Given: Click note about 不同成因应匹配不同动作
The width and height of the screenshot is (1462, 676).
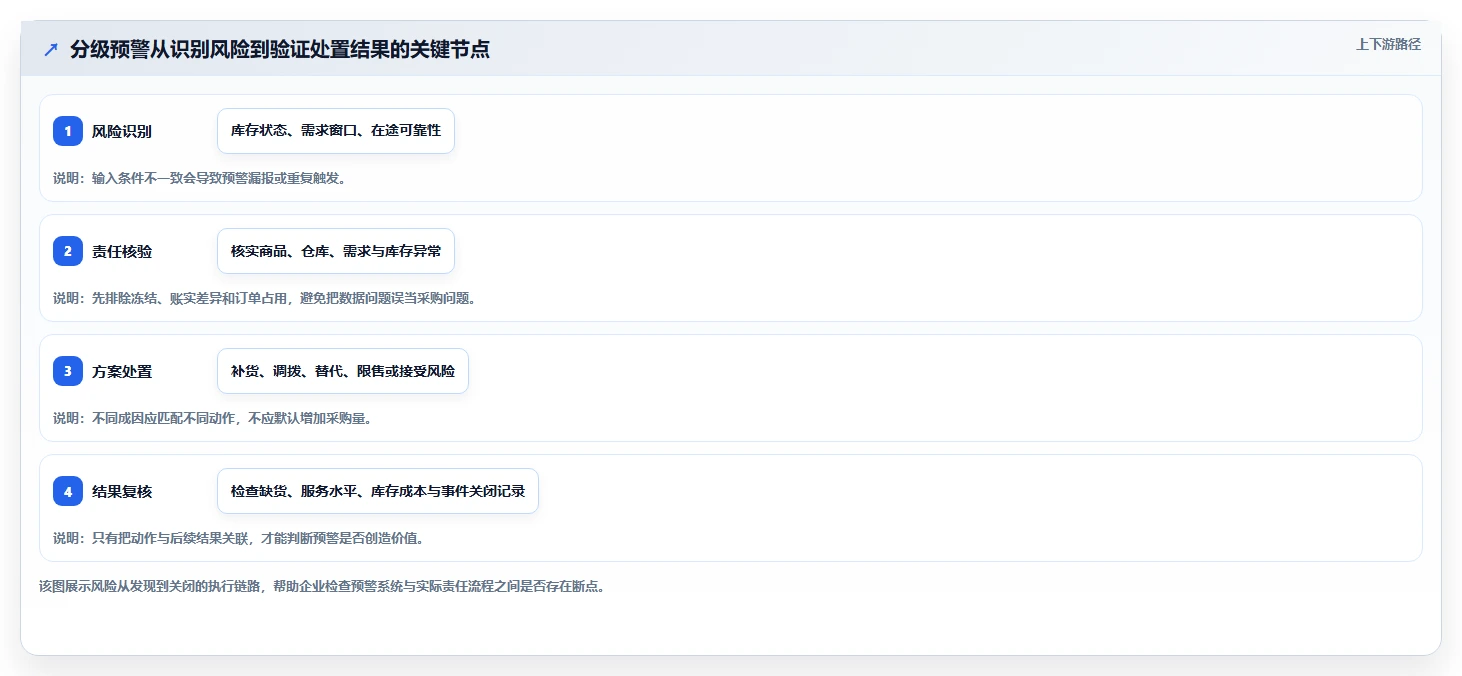Looking at the screenshot, I should pyautogui.click(x=213, y=418).
